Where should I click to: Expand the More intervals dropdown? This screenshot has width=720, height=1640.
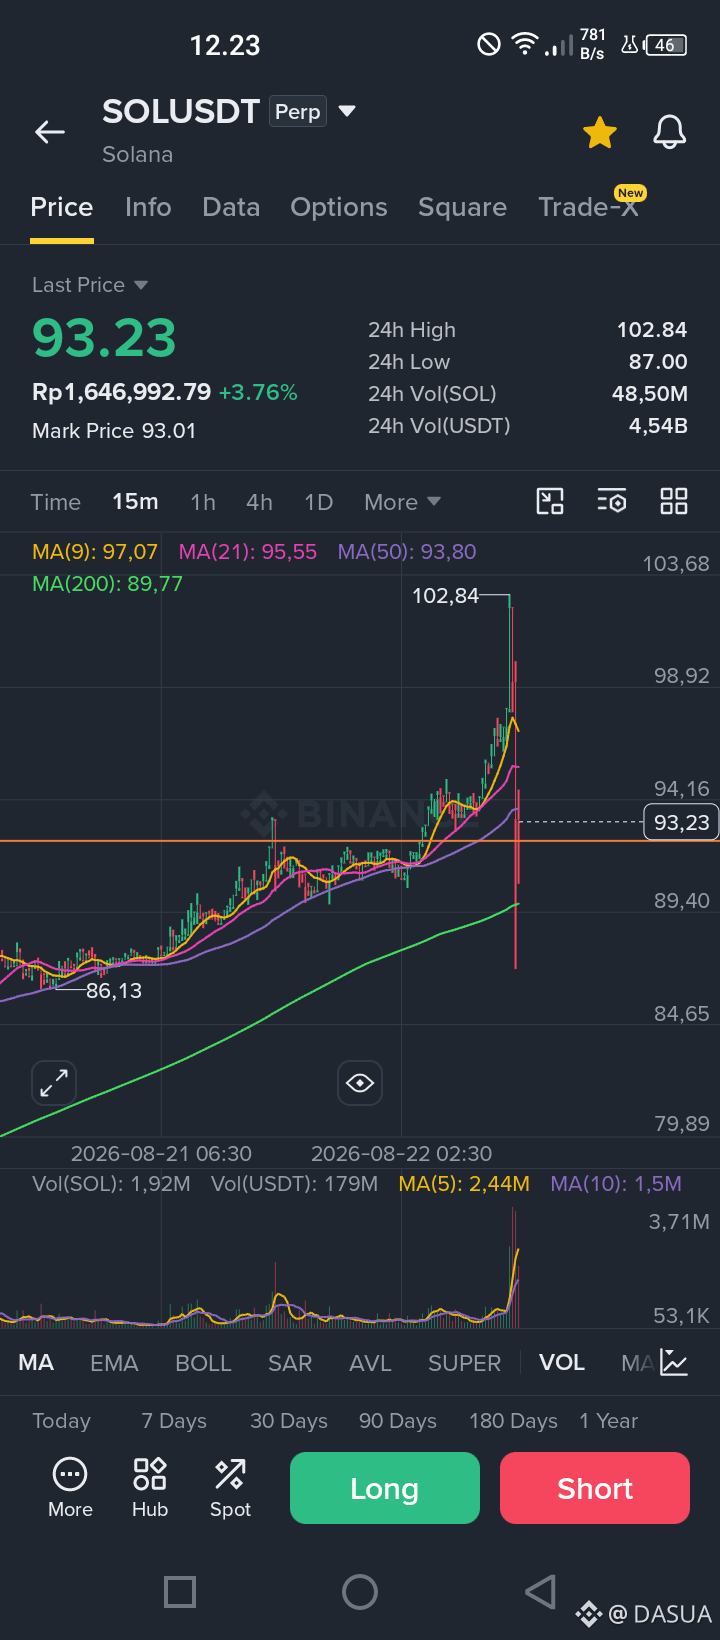[403, 502]
